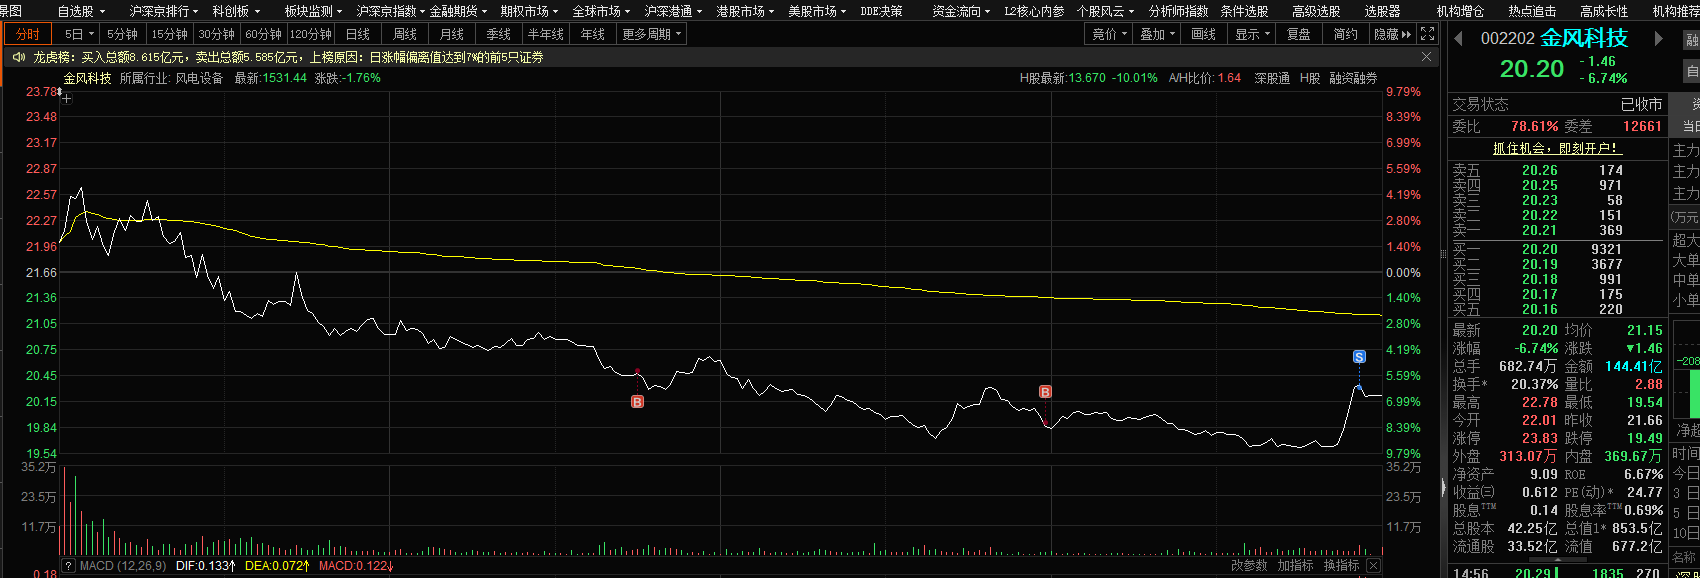The height and width of the screenshot is (578, 1700).
Task: Click the speaker icon beside 龙虎榜 notice
Action: tap(18, 58)
